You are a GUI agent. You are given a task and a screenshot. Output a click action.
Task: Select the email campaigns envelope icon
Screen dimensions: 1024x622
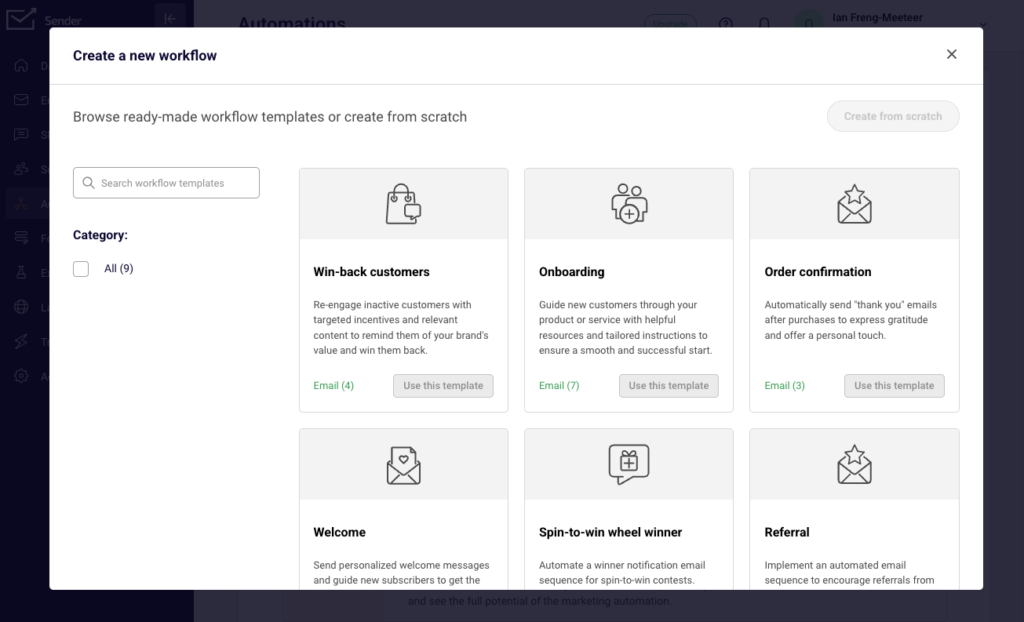tap(20, 99)
